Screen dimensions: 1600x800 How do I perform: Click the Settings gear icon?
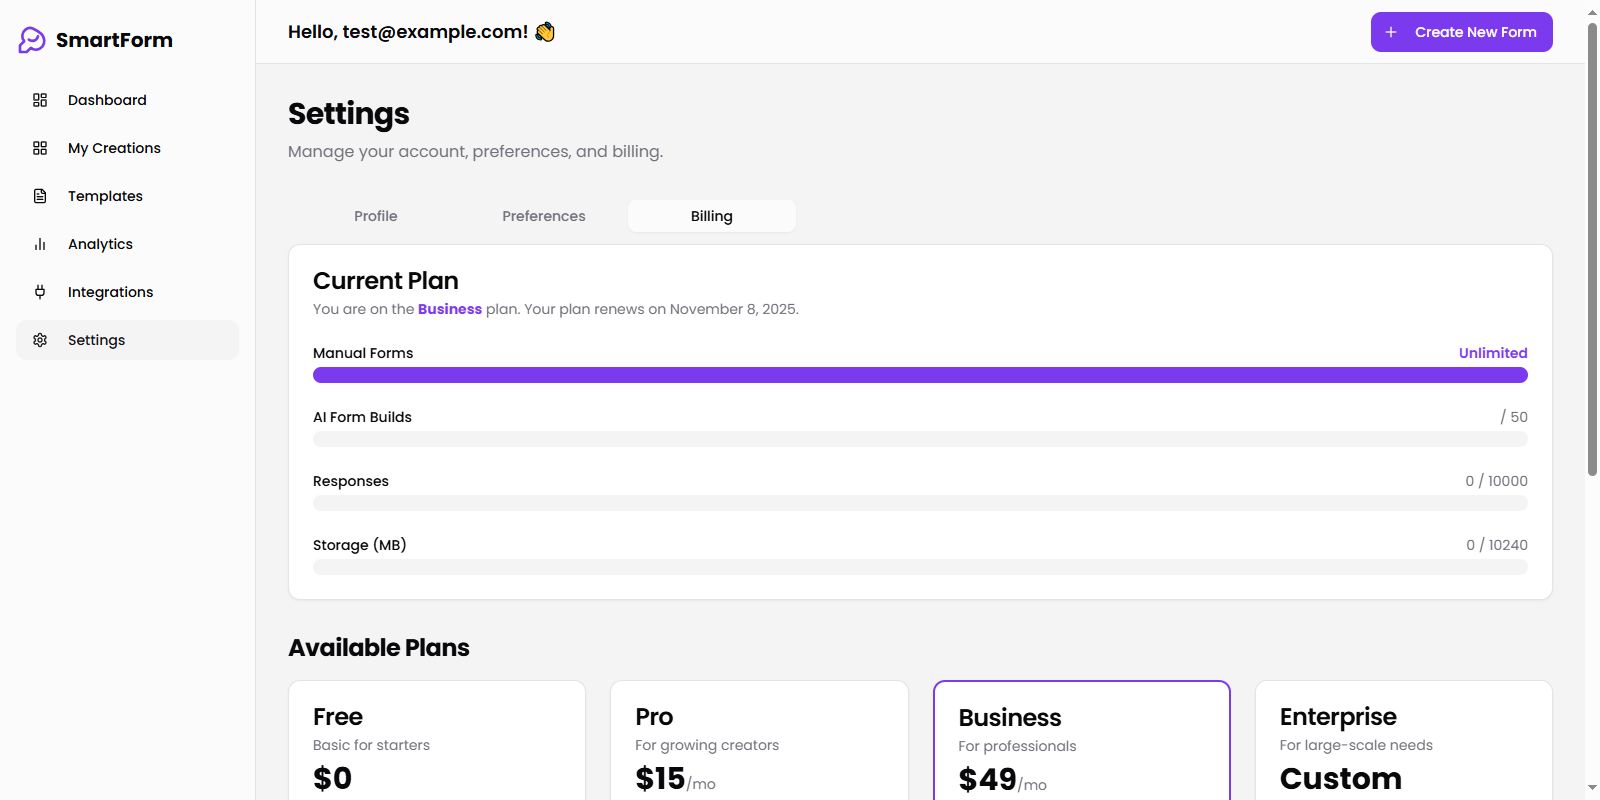[40, 340]
